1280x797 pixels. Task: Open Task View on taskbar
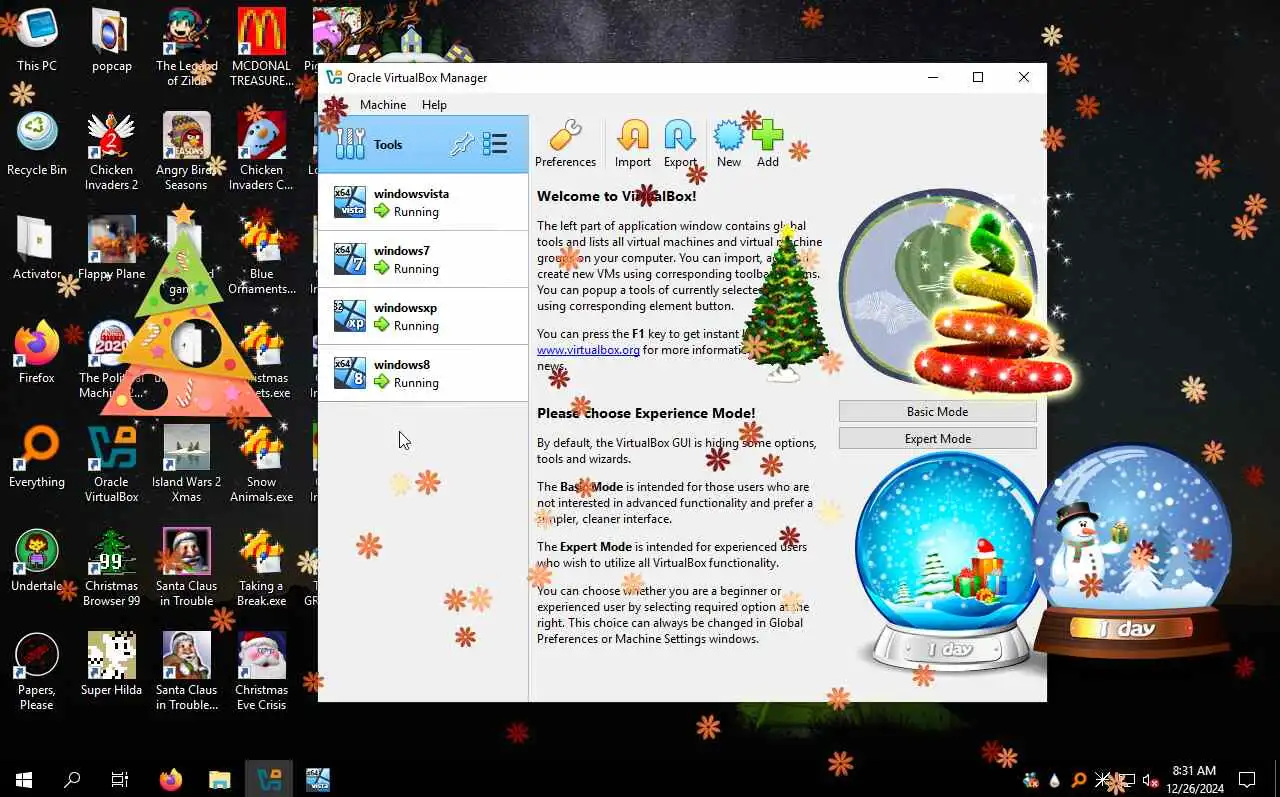pyautogui.click(x=120, y=779)
